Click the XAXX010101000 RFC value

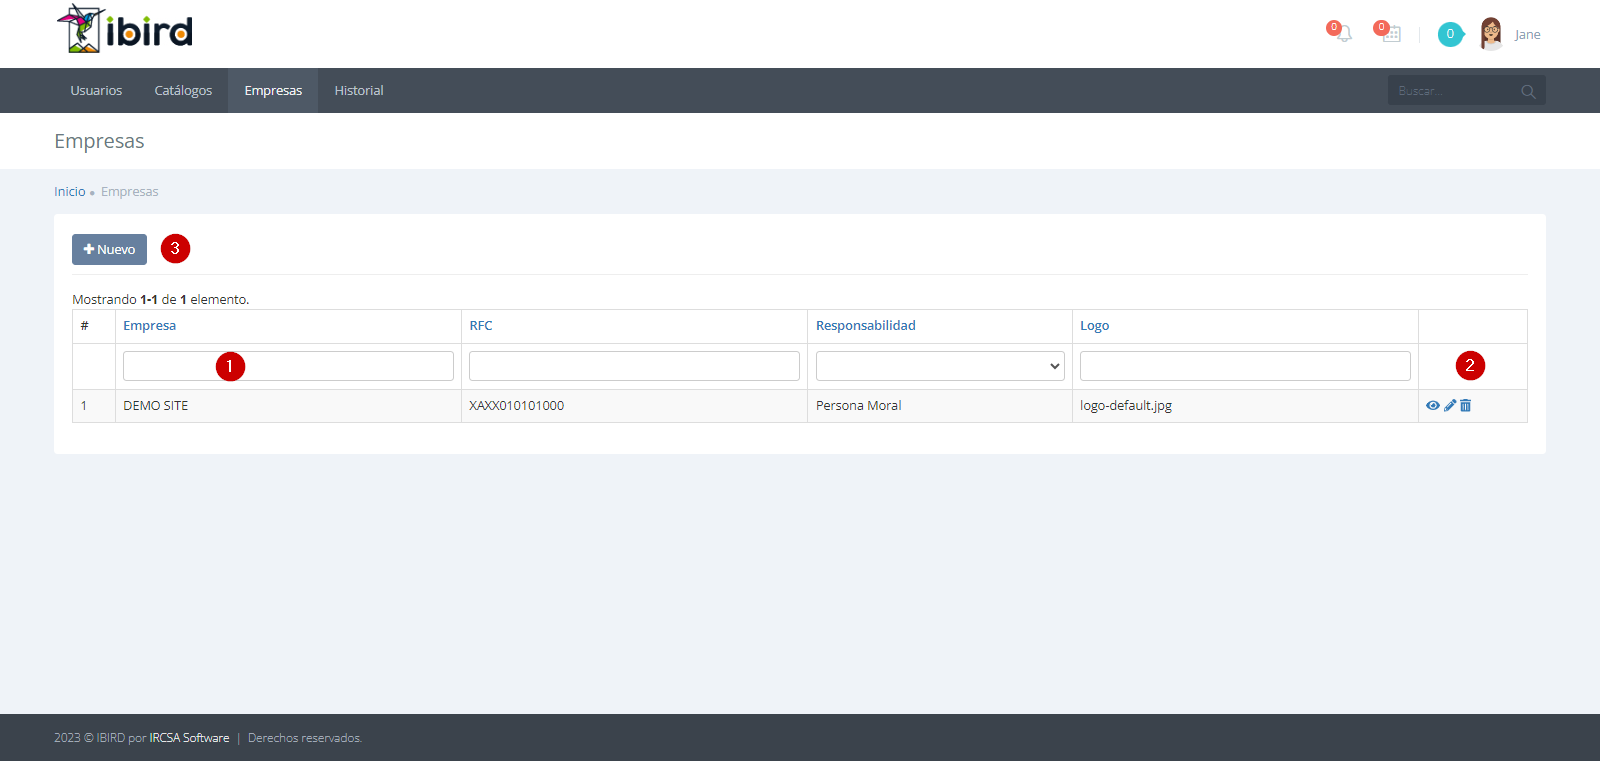(517, 406)
